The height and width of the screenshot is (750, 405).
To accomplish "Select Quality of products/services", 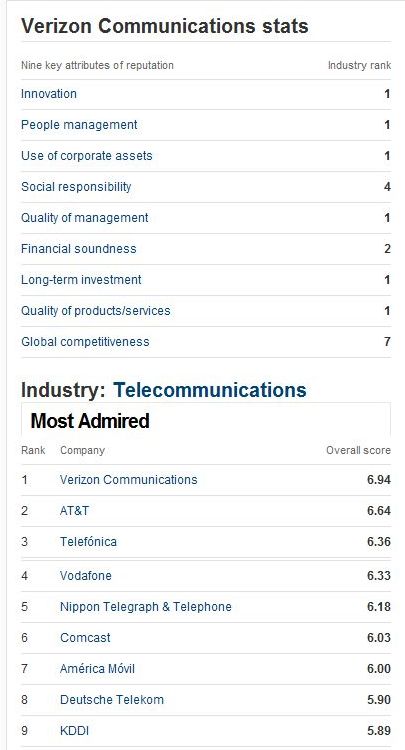I will 96,311.
